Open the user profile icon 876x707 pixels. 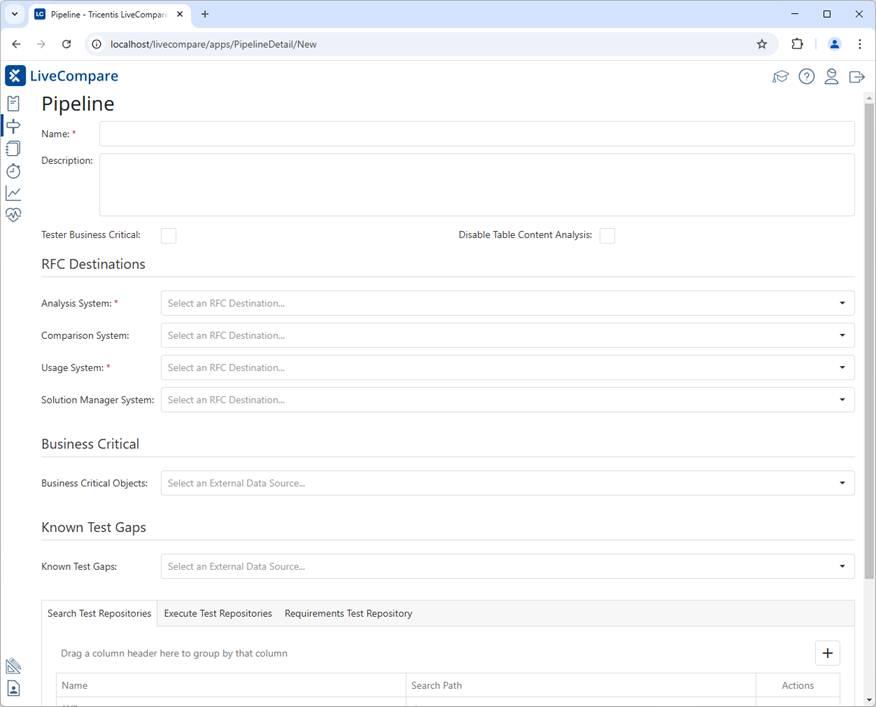point(832,76)
